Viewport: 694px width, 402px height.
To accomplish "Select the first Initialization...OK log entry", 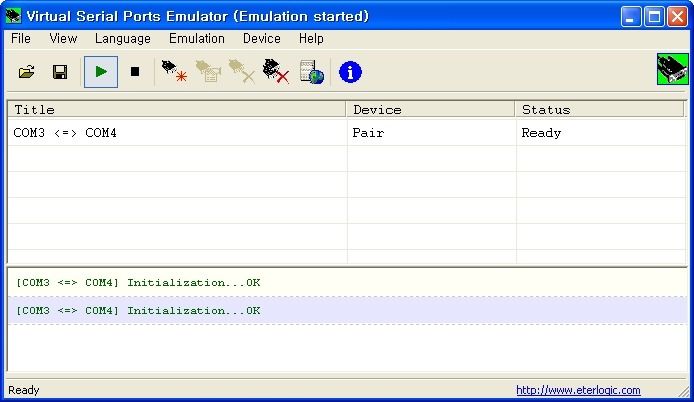I will coord(347,282).
